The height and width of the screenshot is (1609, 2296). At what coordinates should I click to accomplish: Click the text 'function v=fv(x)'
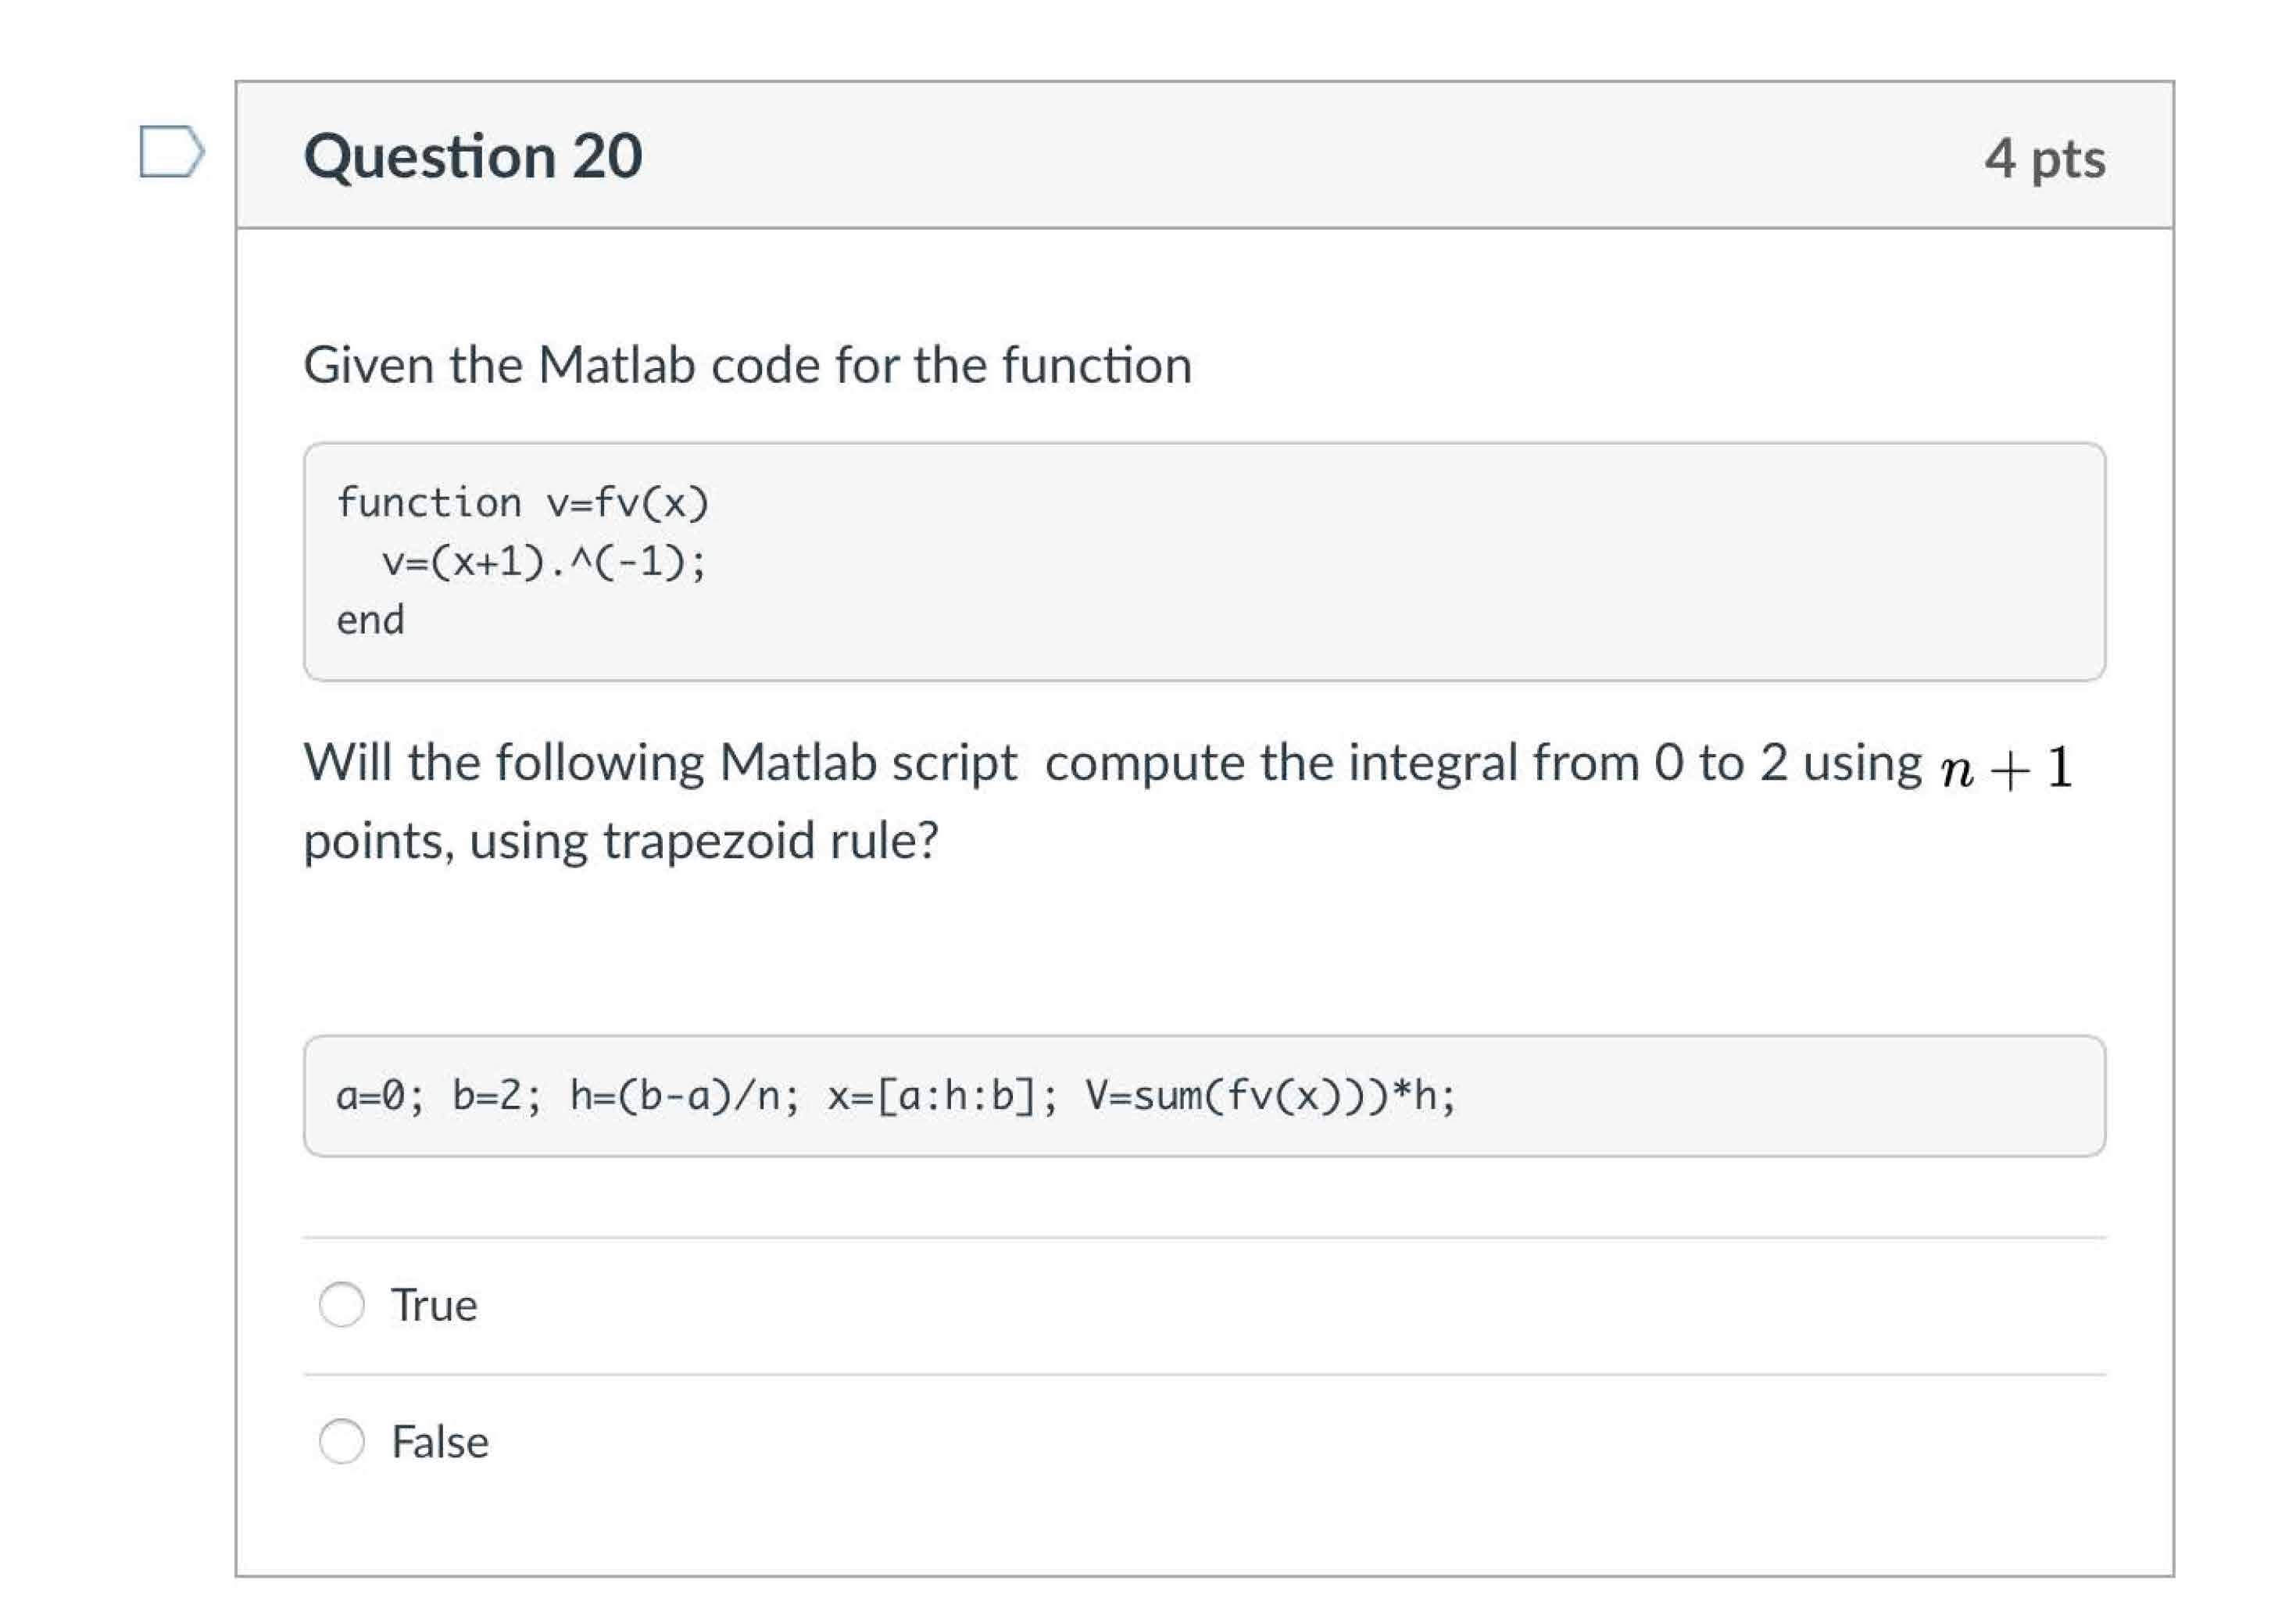(520, 501)
